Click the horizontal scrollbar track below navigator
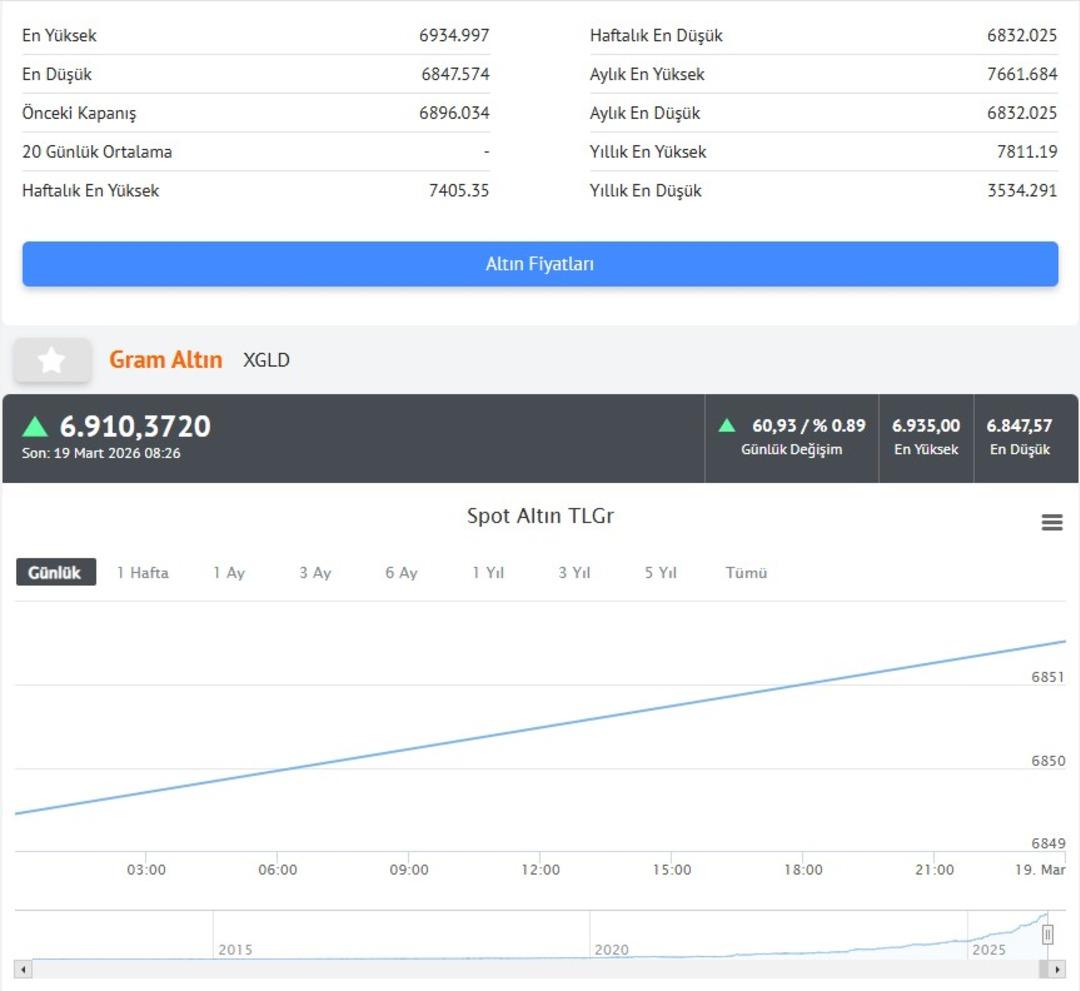1080x991 pixels. pyautogui.click(x=540, y=969)
